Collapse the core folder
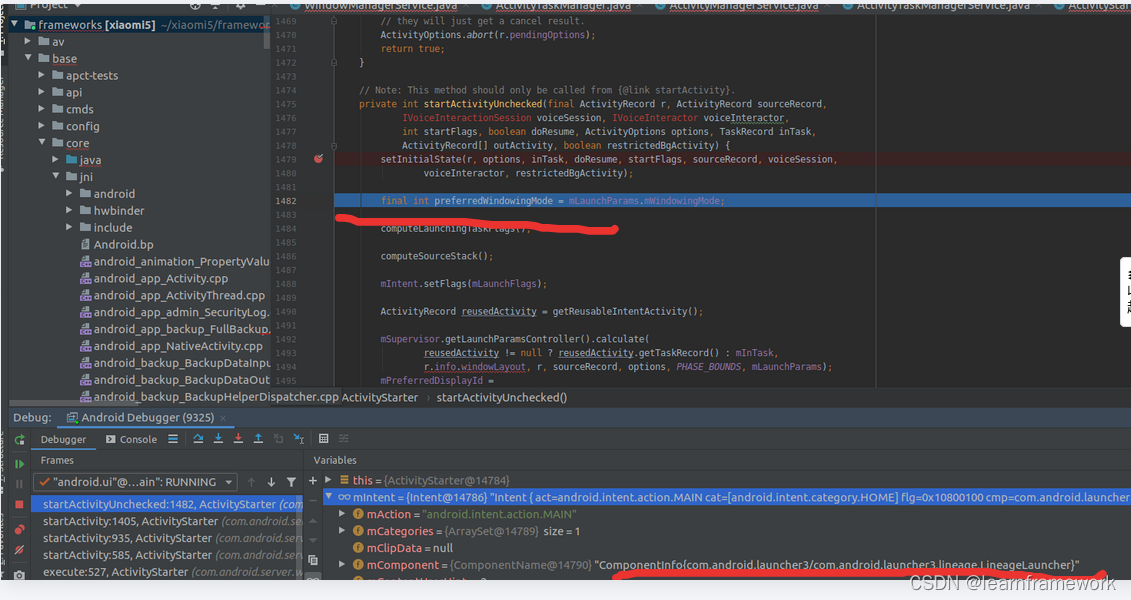The image size is (1131, 600). tap(42, 143)
